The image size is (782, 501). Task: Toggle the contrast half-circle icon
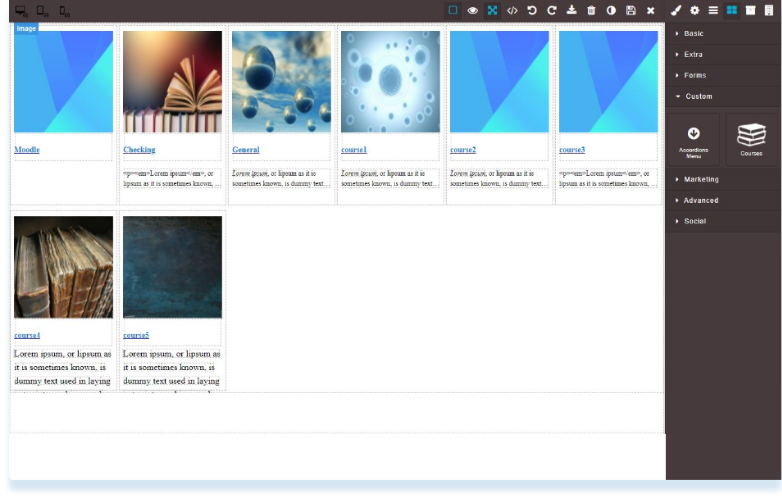[611, 10]
